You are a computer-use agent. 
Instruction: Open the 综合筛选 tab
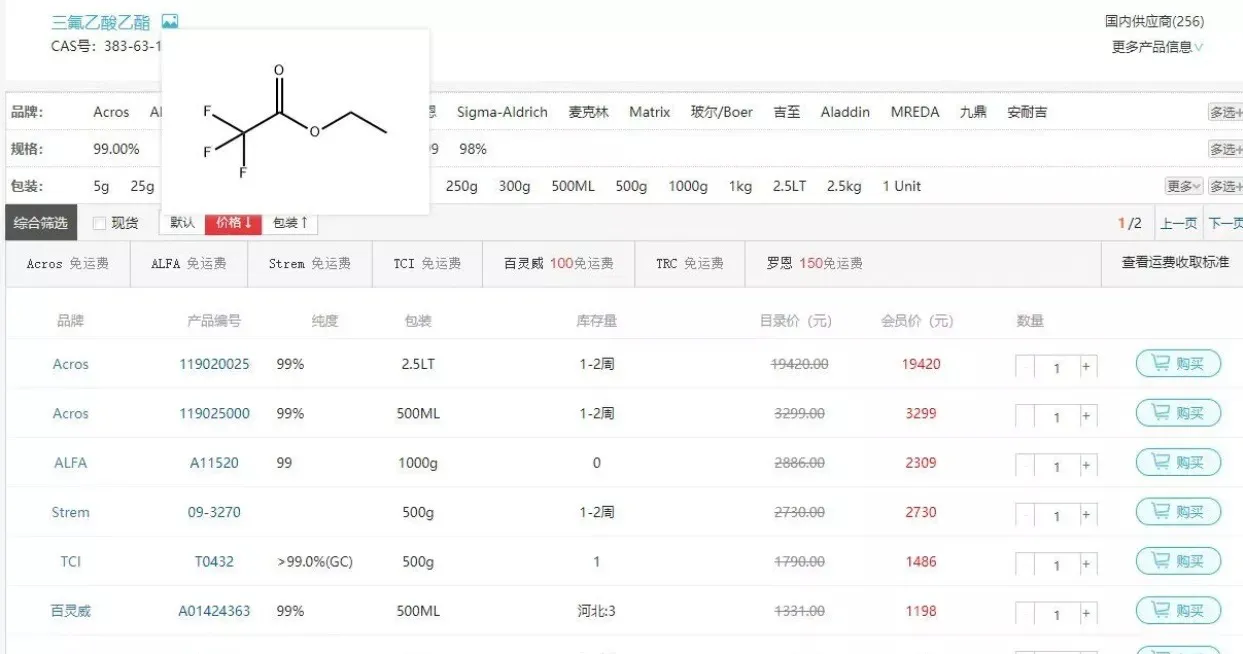[41, 223]
